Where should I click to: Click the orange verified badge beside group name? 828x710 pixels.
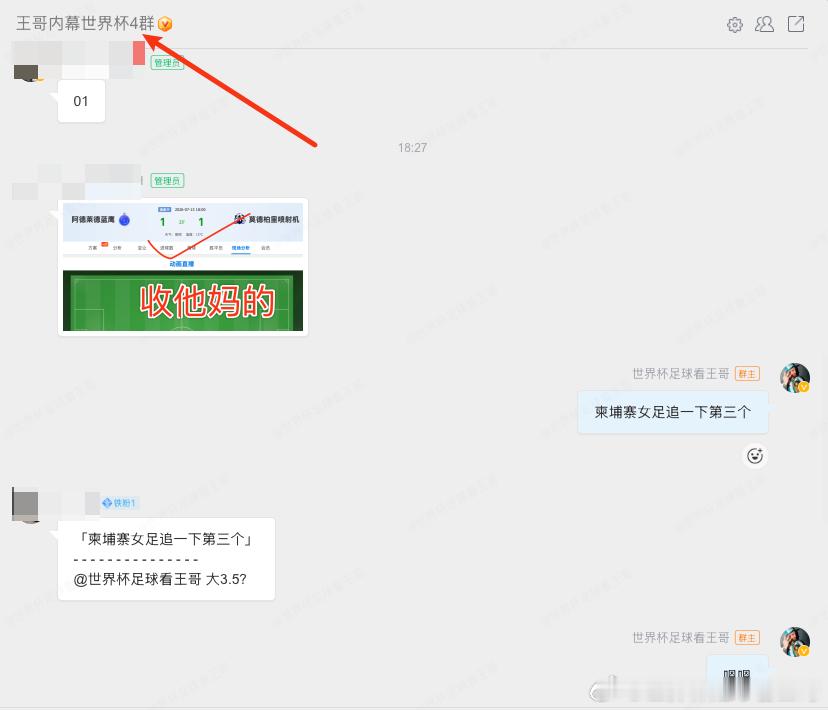pos(165,24)
